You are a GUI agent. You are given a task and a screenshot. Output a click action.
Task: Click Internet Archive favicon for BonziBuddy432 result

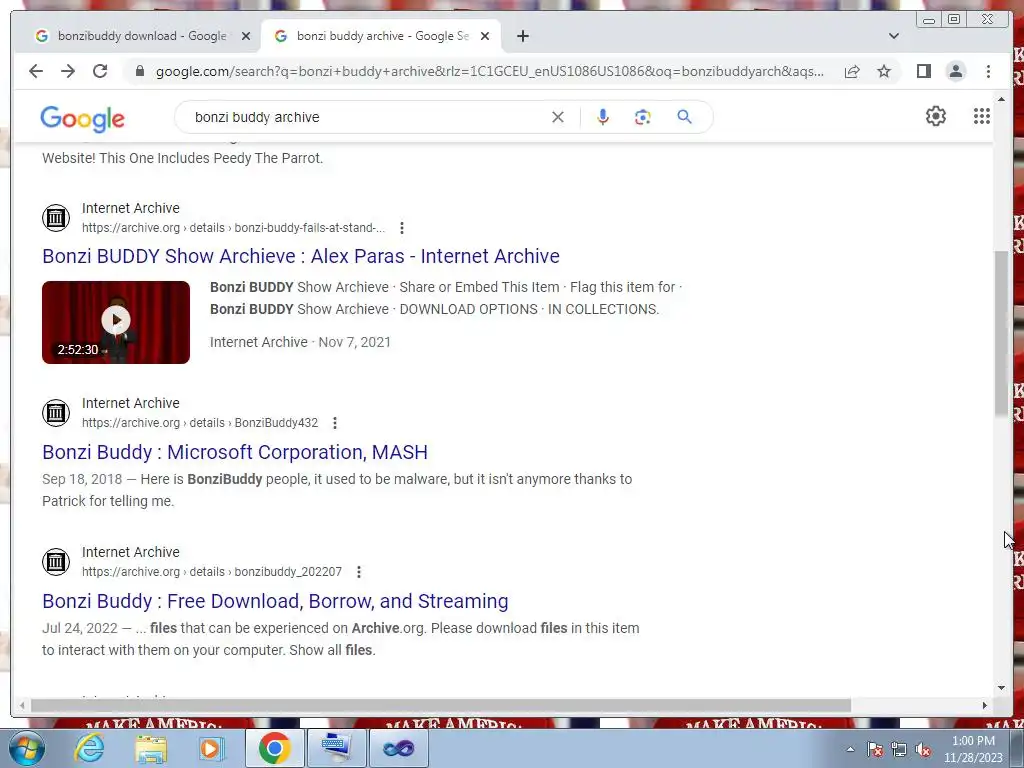coord(56,413)
